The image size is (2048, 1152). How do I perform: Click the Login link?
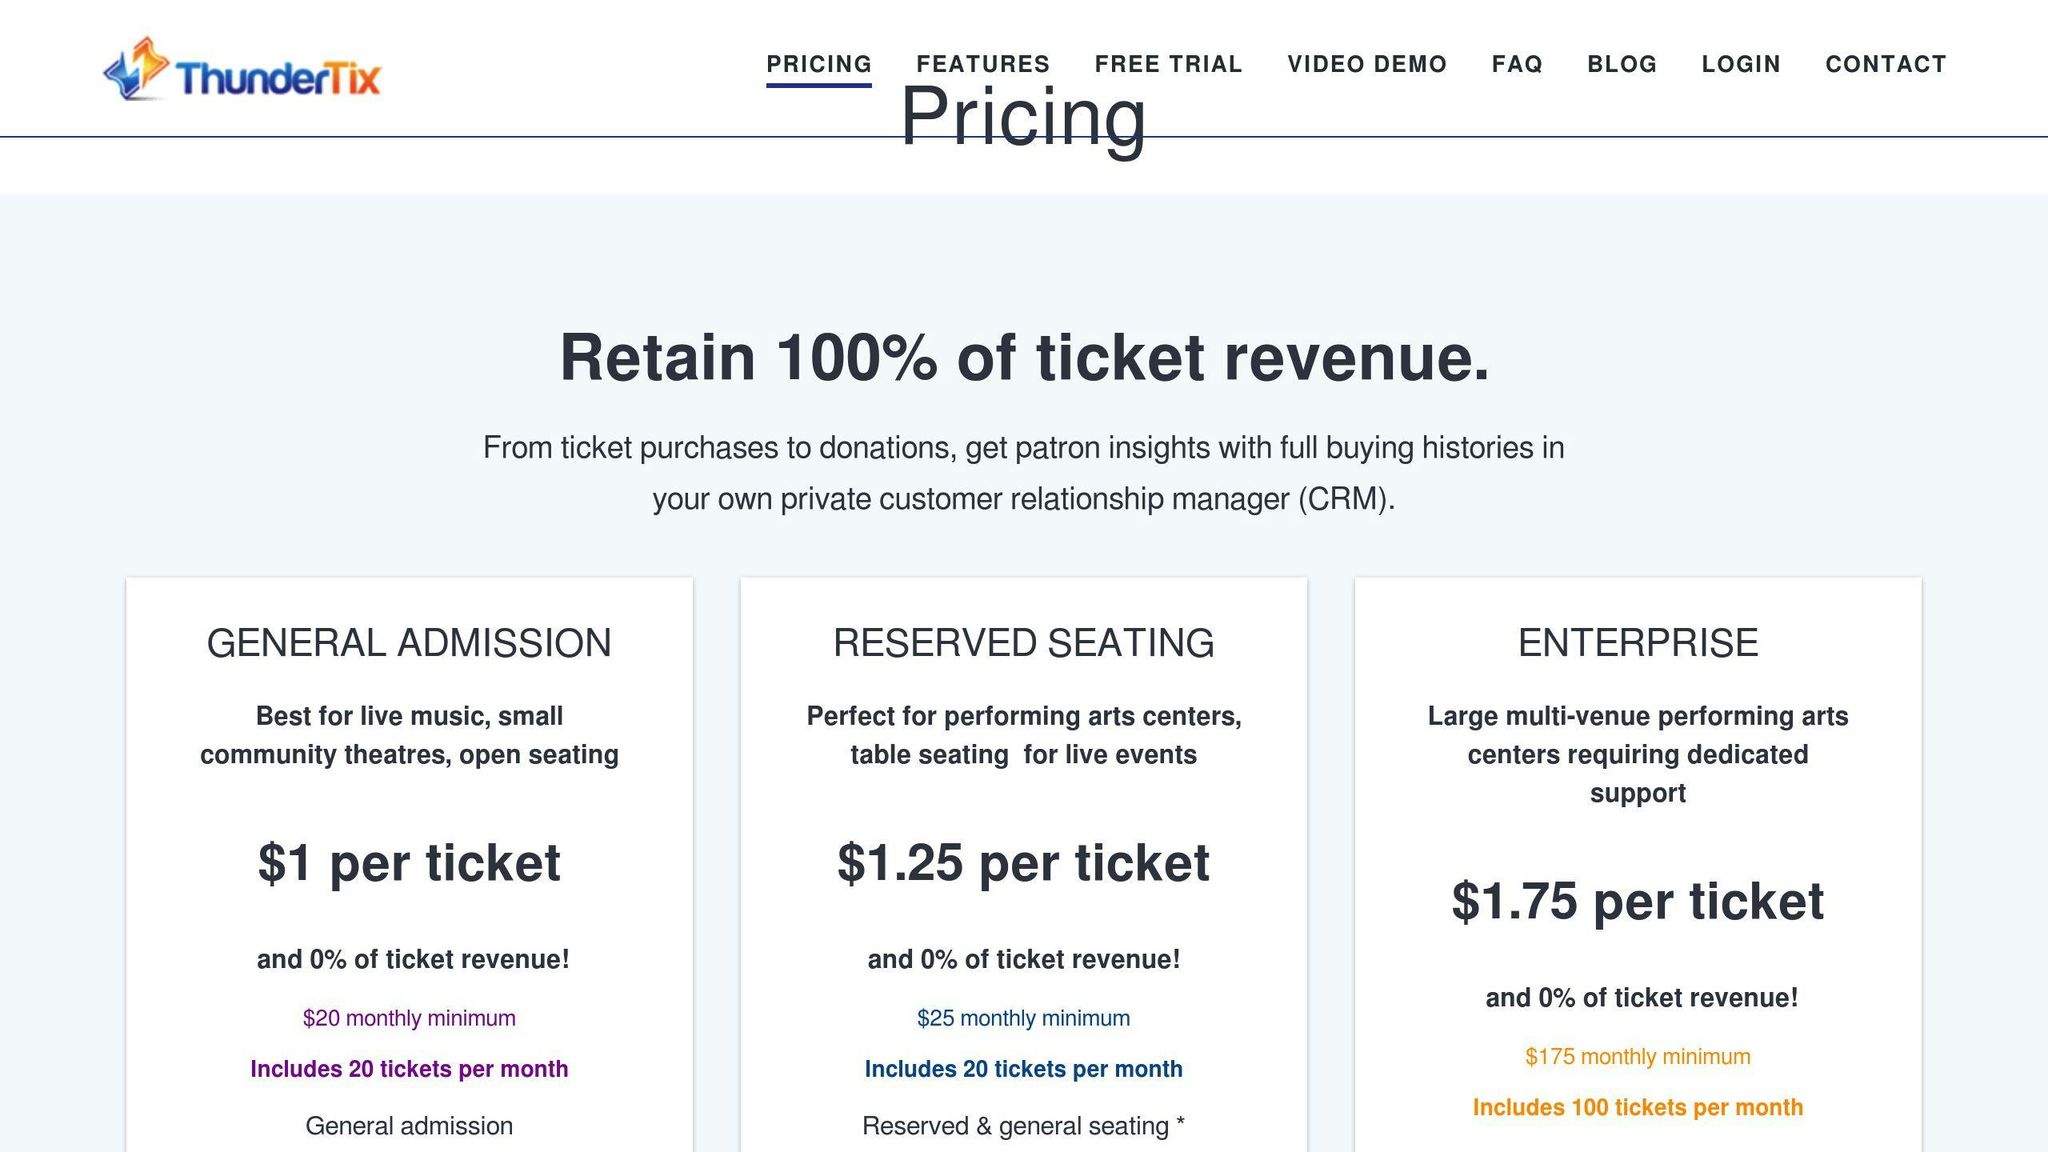1741,64
